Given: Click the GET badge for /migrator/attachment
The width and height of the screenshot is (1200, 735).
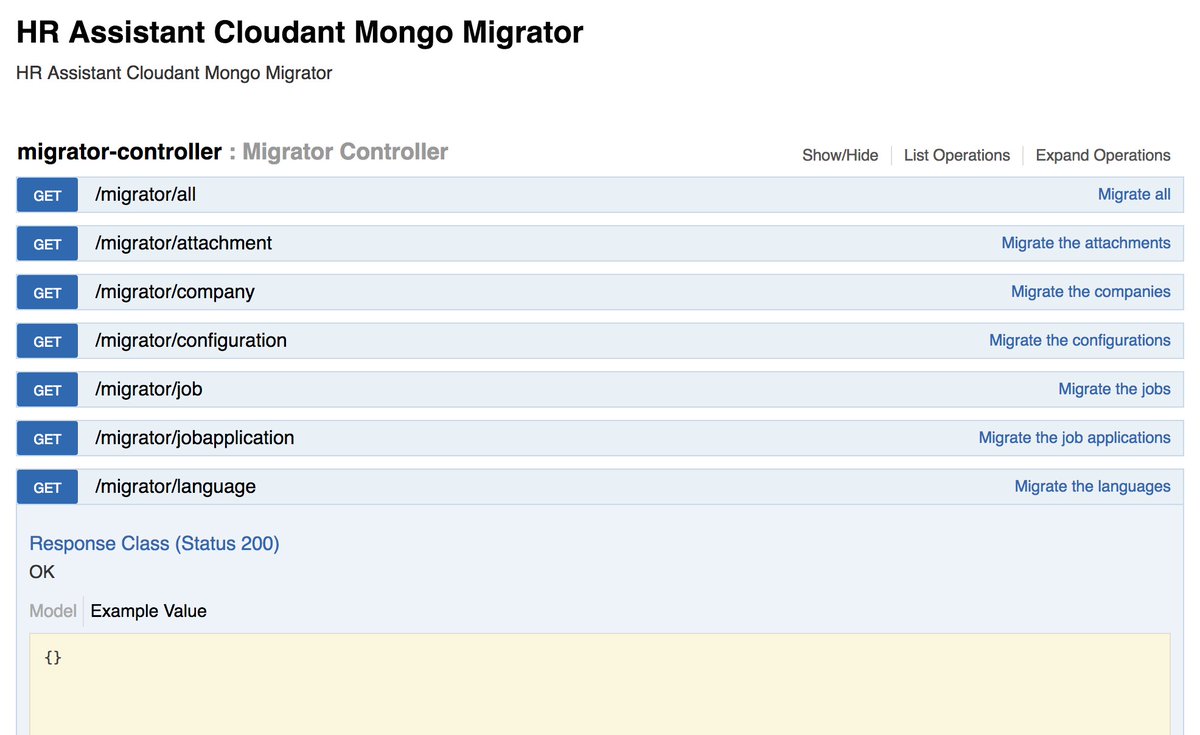Looking at the screenshot, I should pos(46,243).
